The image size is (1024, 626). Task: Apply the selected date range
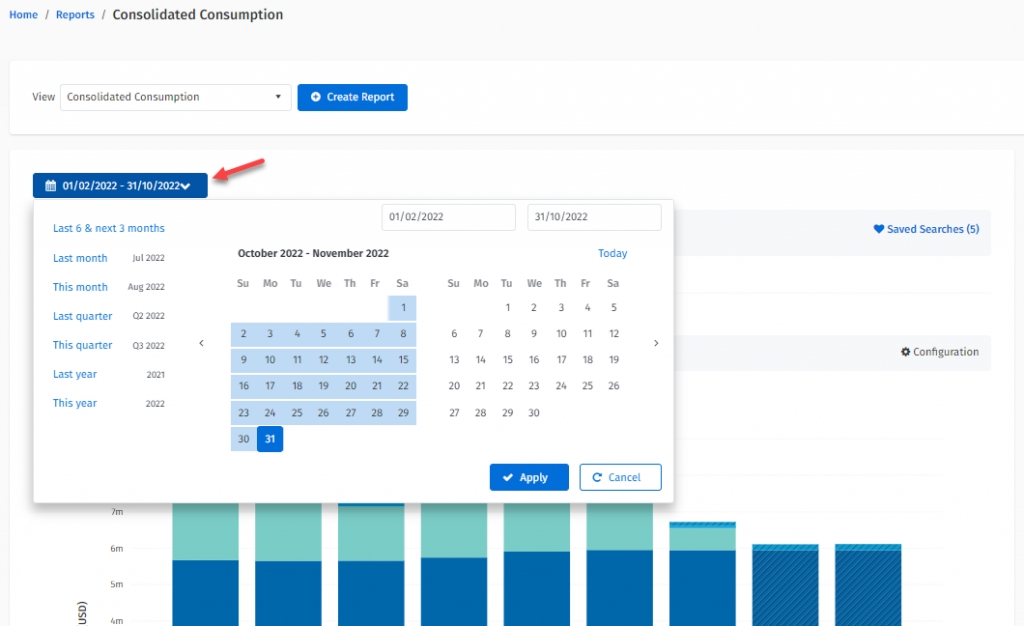pos(529,477)
